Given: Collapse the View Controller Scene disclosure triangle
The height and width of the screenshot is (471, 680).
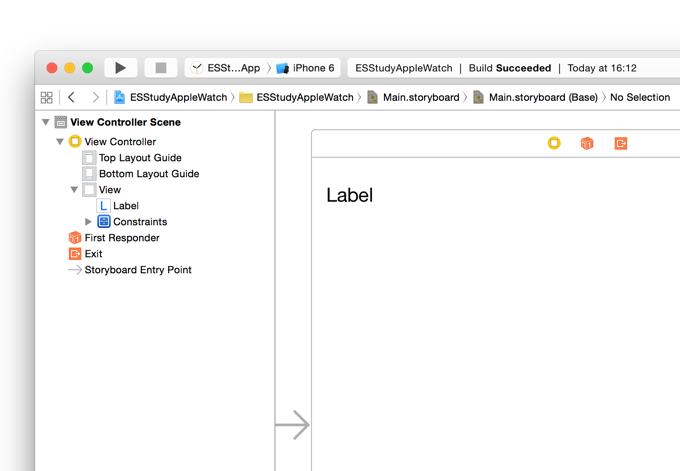Looking at the screenshot, I should click(46, 122).
